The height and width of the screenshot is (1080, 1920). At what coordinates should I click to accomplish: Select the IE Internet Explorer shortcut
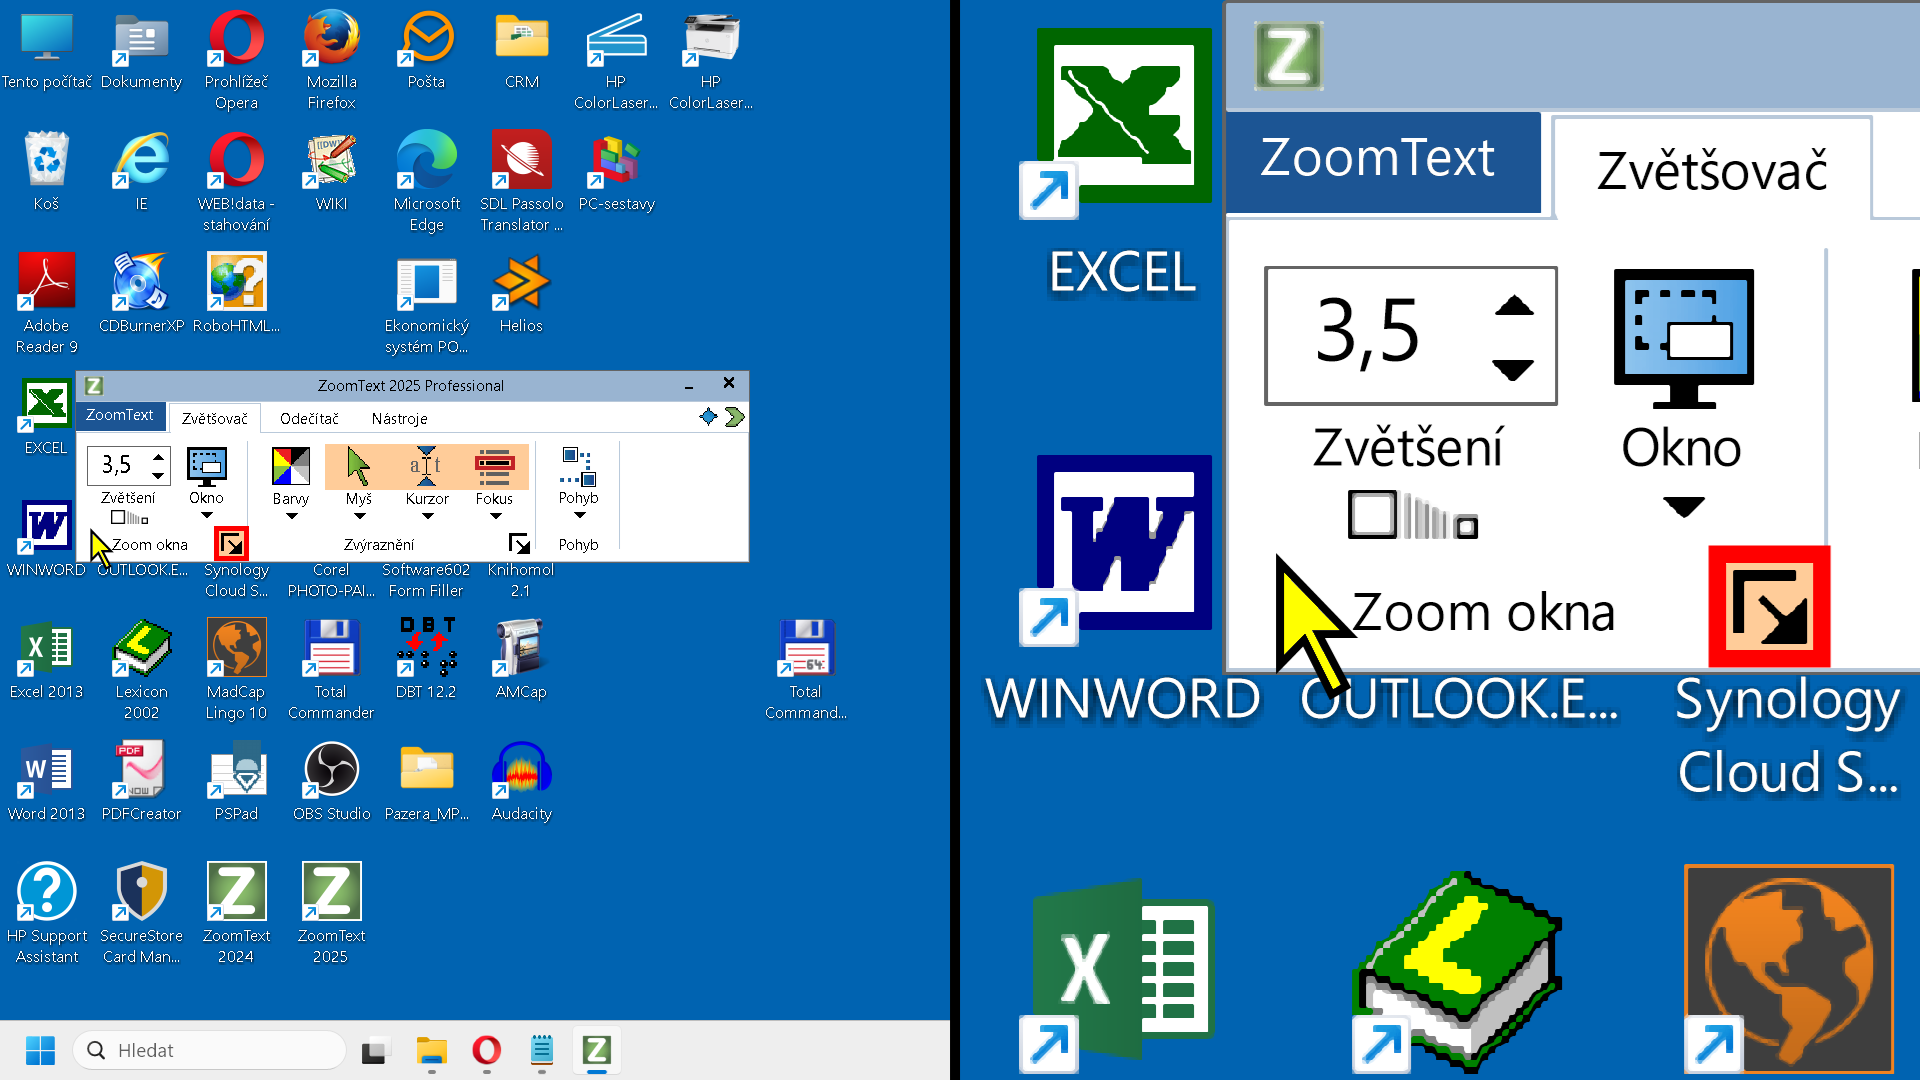[x=141, y=172]
